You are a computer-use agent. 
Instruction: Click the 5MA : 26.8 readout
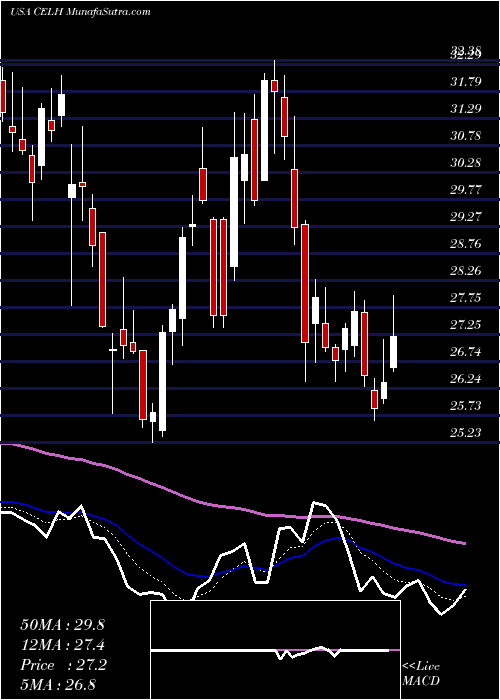58,684
